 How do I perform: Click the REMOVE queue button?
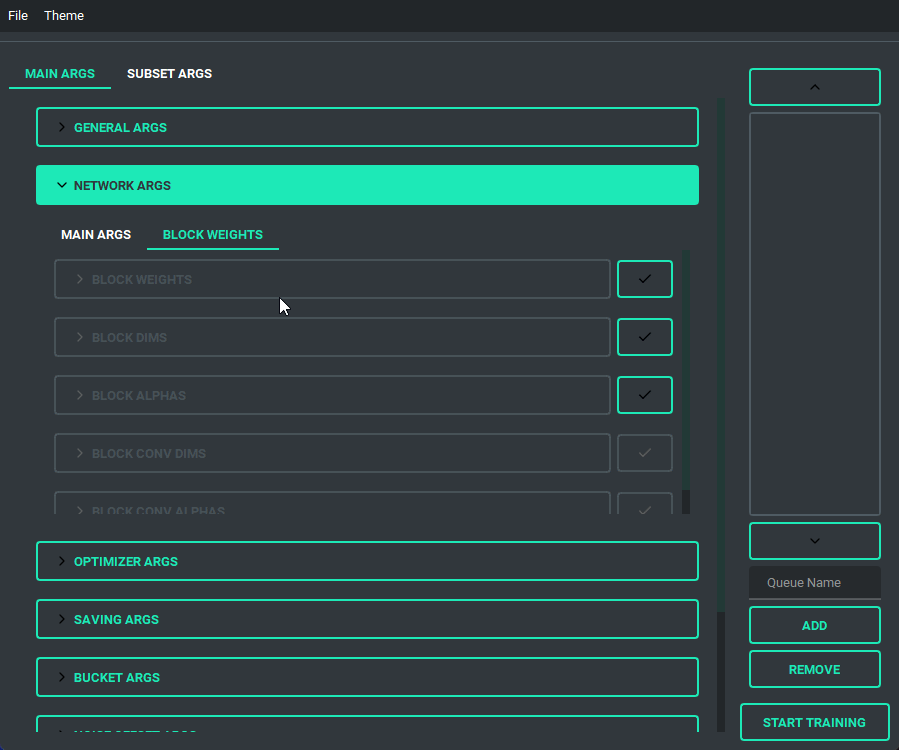pos(815,669)
